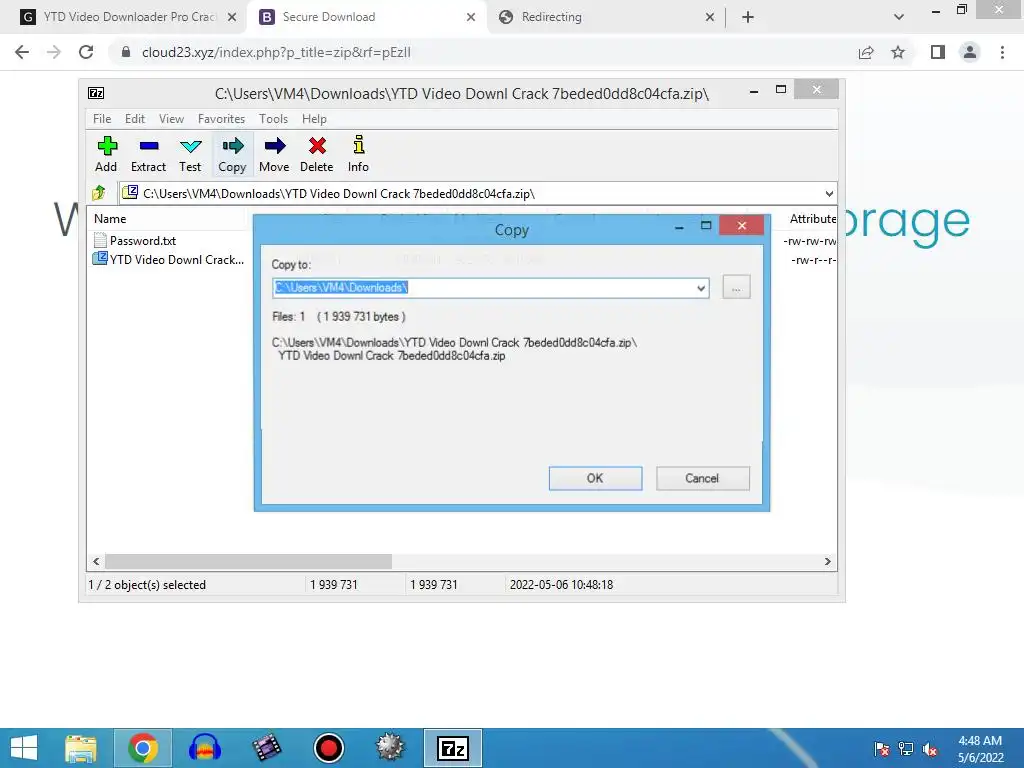The width and height of the screenshot is (1024, 768).
Task: Open the Favorites menu
Action: point(221,119)
